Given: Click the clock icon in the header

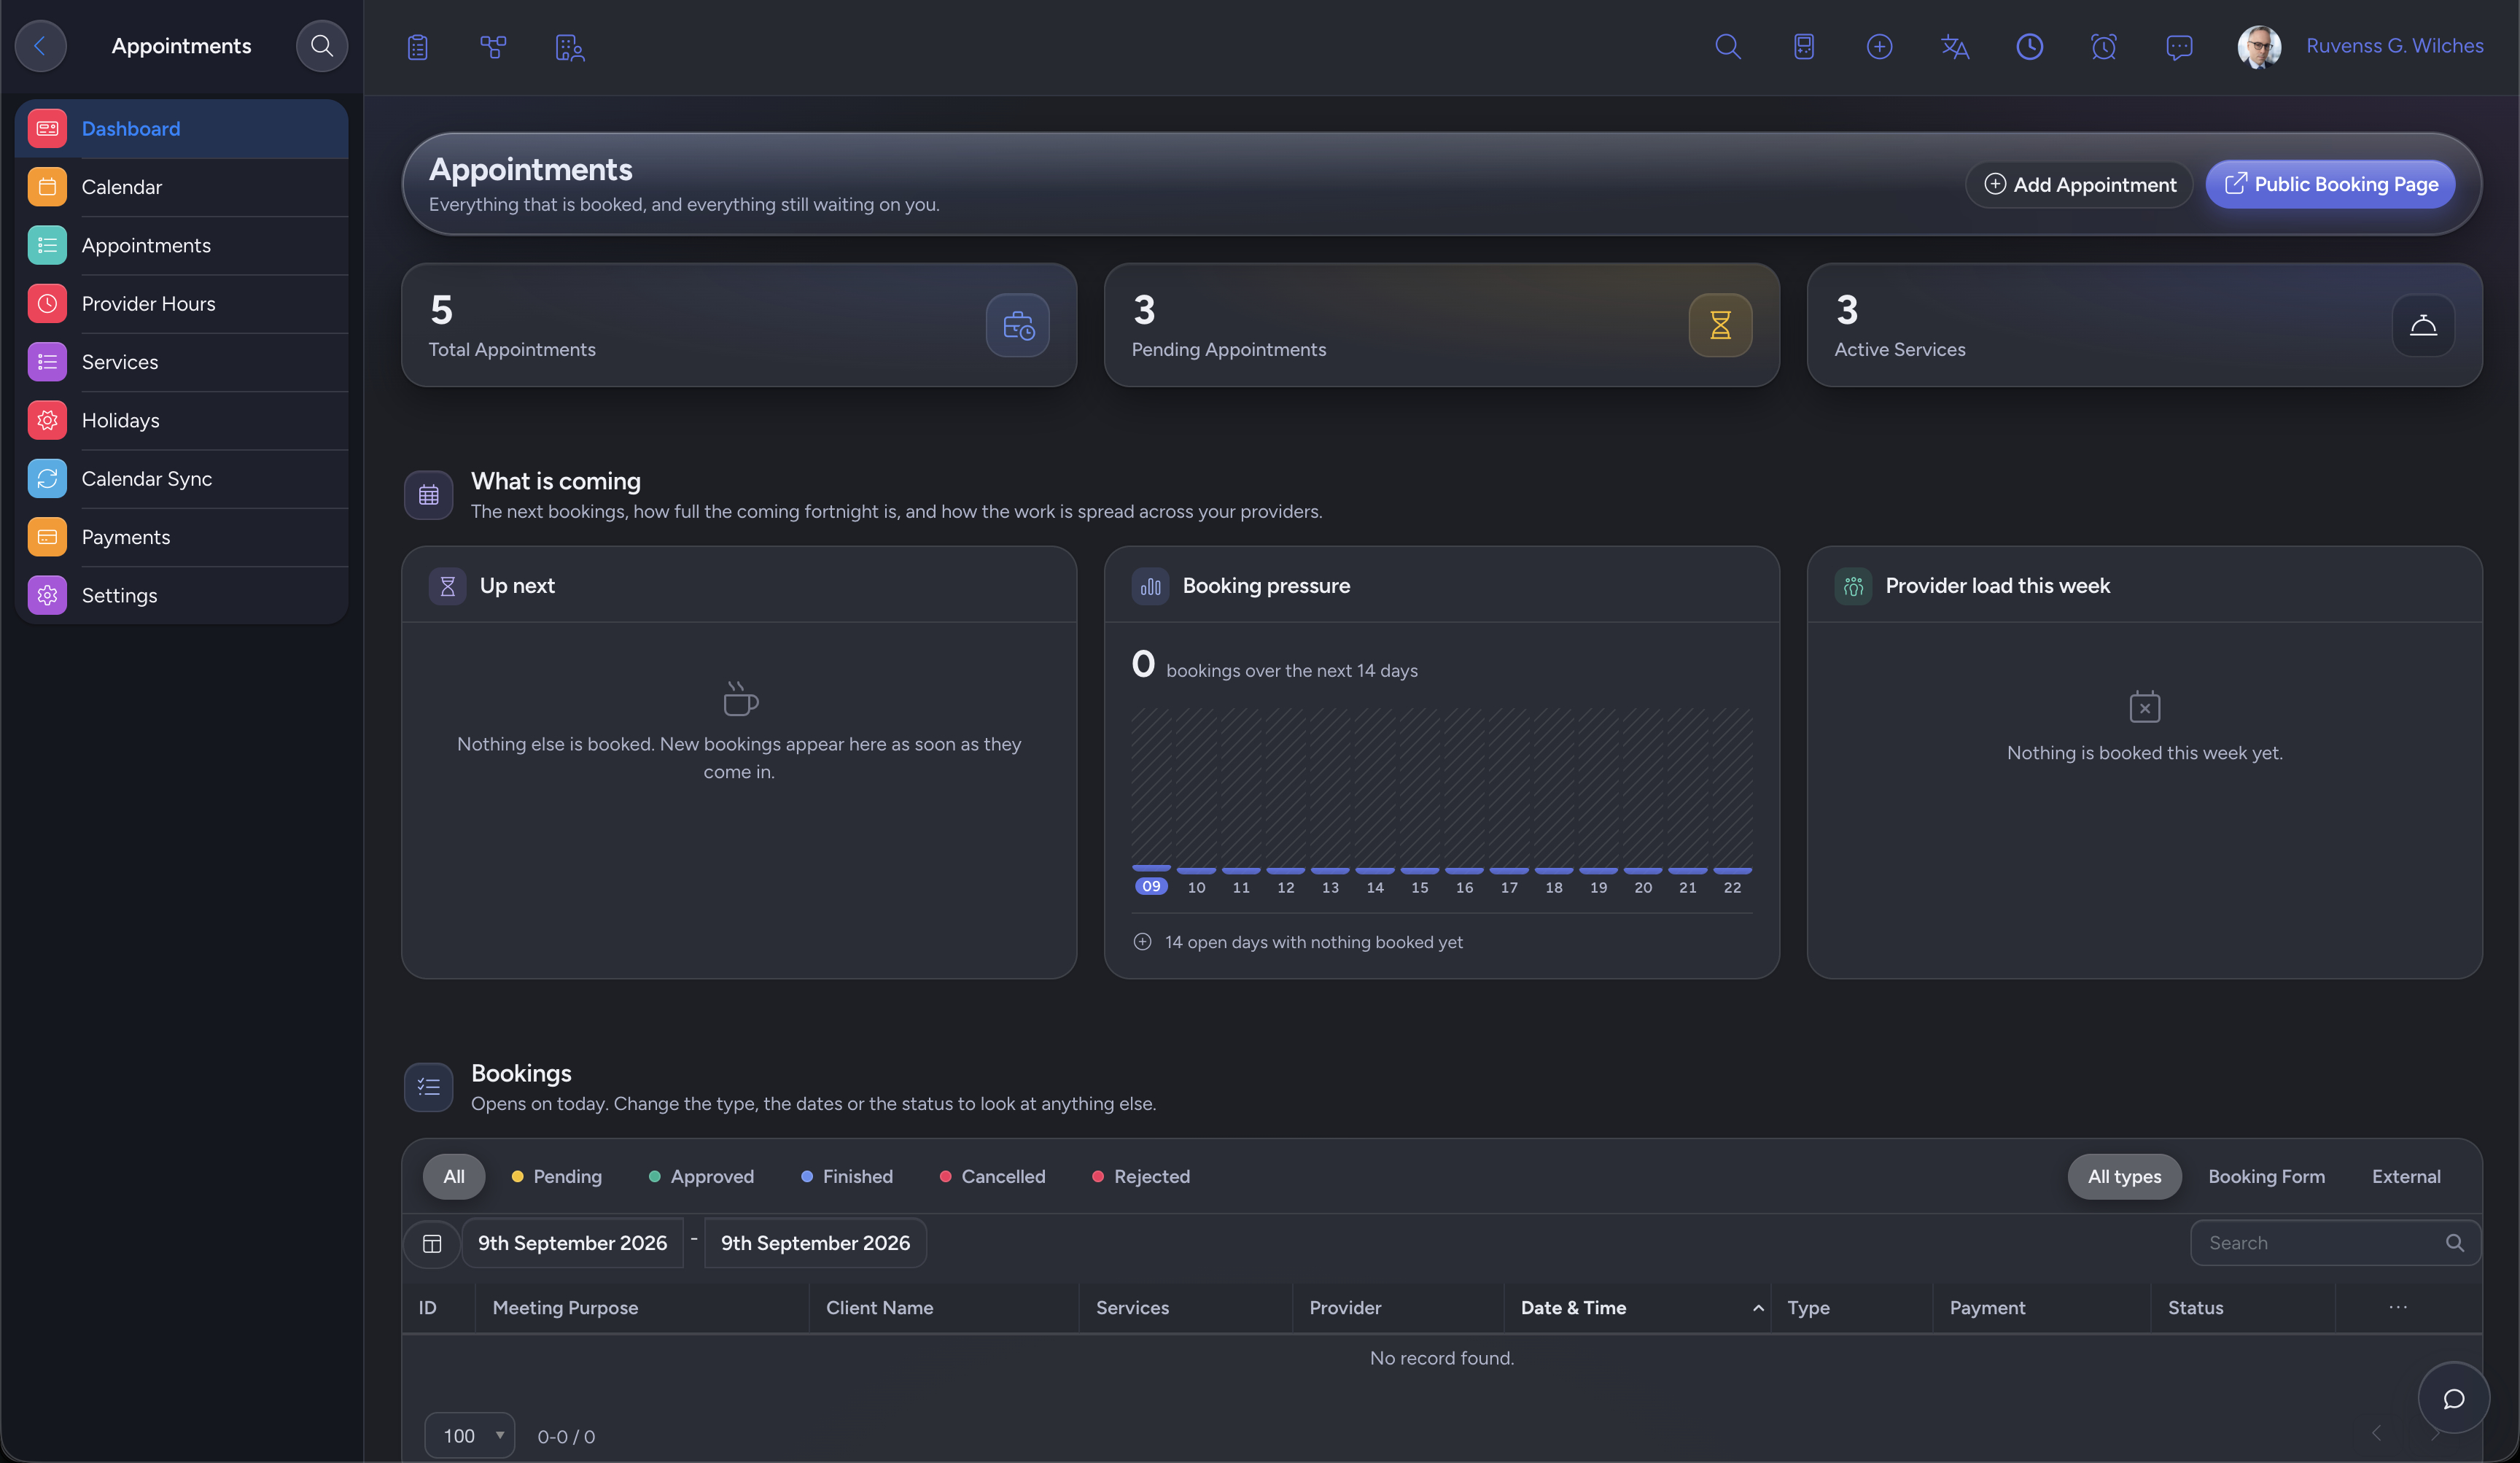Looking at the screenshot, I should point(2029,46).
